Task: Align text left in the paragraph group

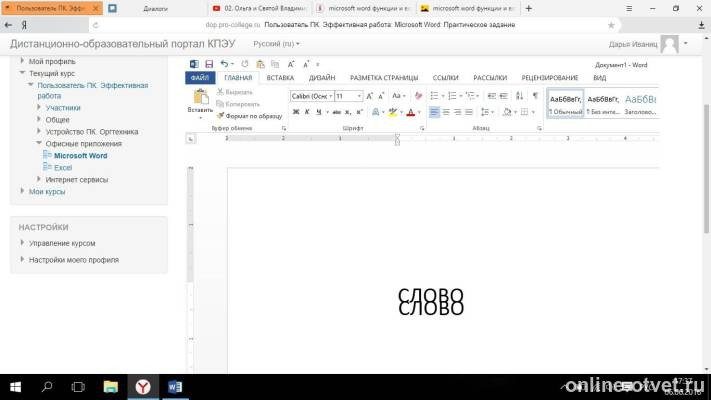Action: coord(434,112)
